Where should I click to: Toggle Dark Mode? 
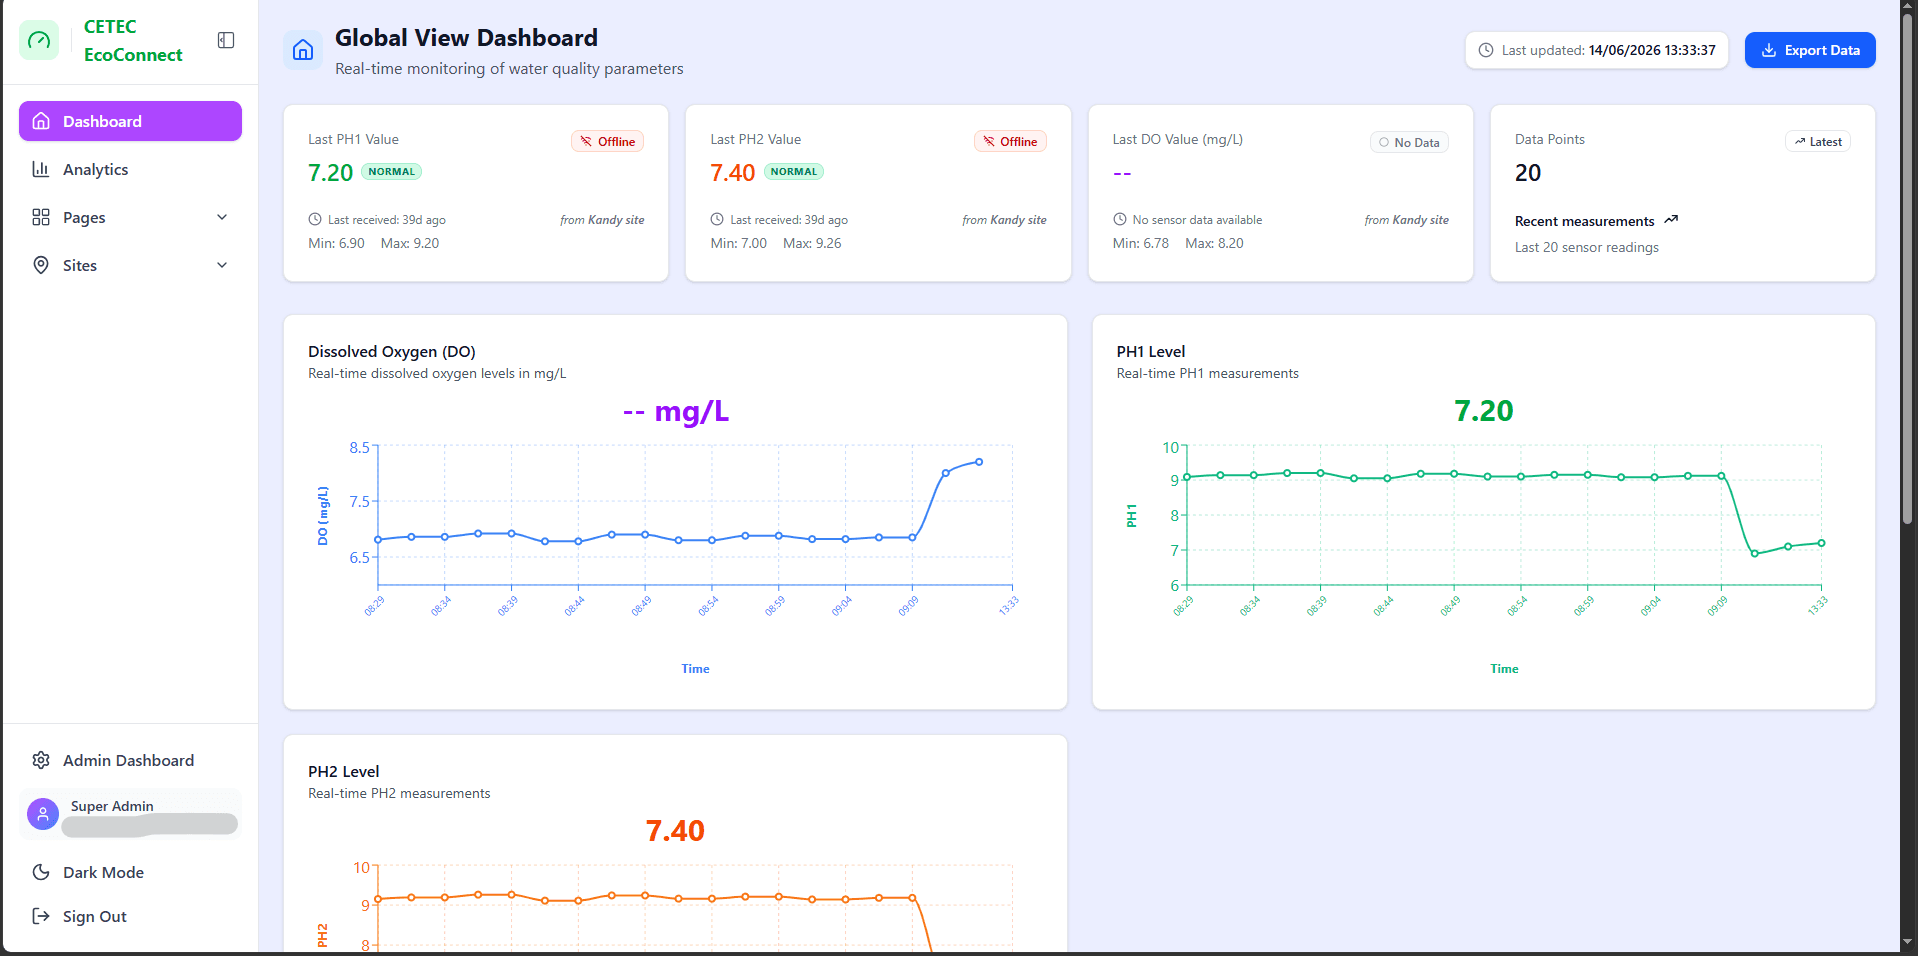click(130, 872)
